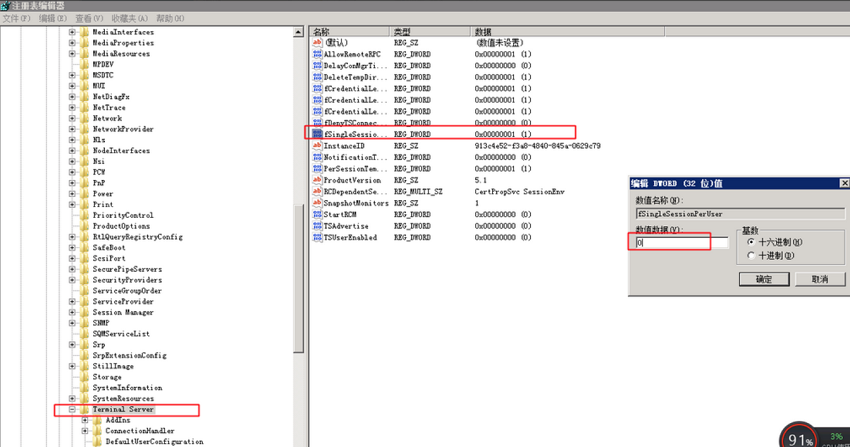Click the TSUserEnabled DWORD icon
850x447 pixels.
pos(317,237)
